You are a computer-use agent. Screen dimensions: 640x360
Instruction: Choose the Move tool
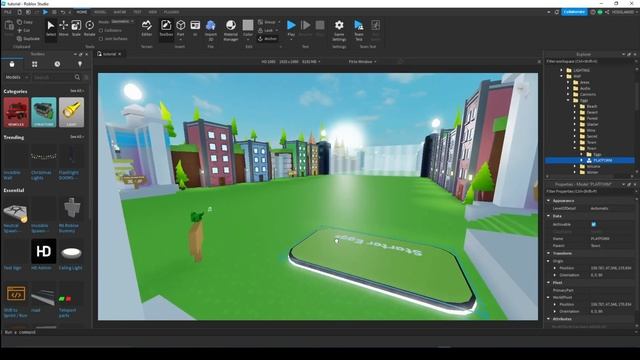64,28
